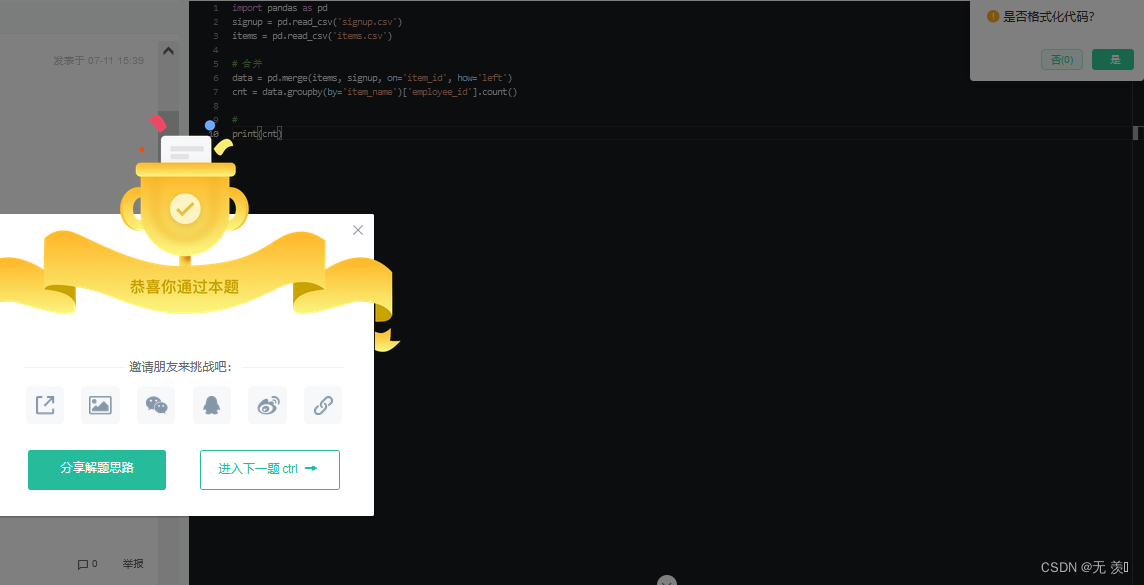This screenshot has width=1144, height=585.
Task: Click the cnt = data.groupby code line
Action: [374, 92]
